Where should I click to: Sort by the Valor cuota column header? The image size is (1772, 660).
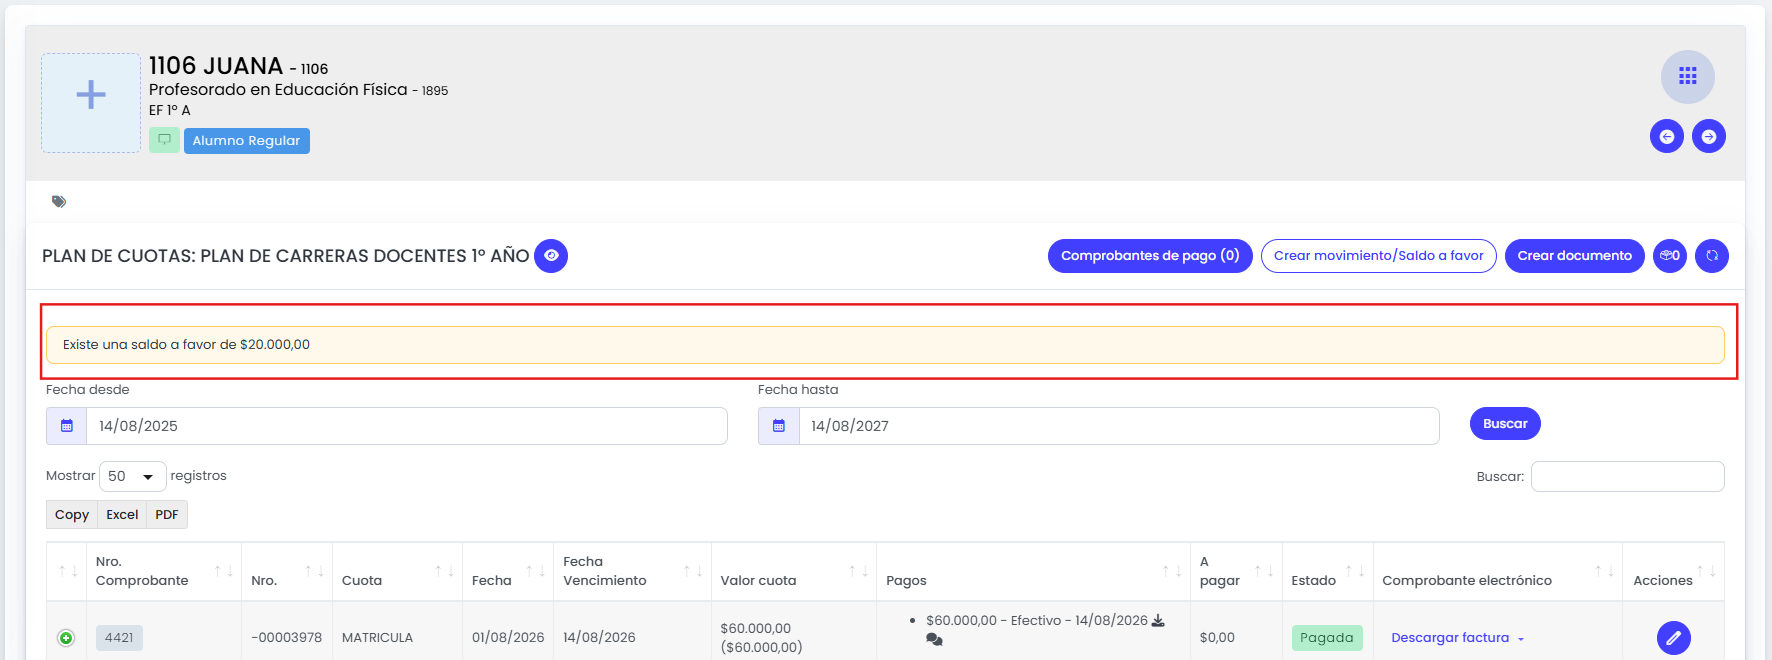coord(794,571)
